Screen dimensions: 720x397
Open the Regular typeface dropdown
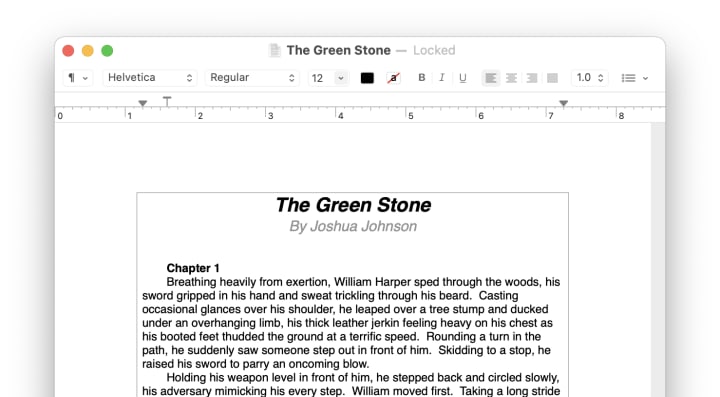click(252, 78)
